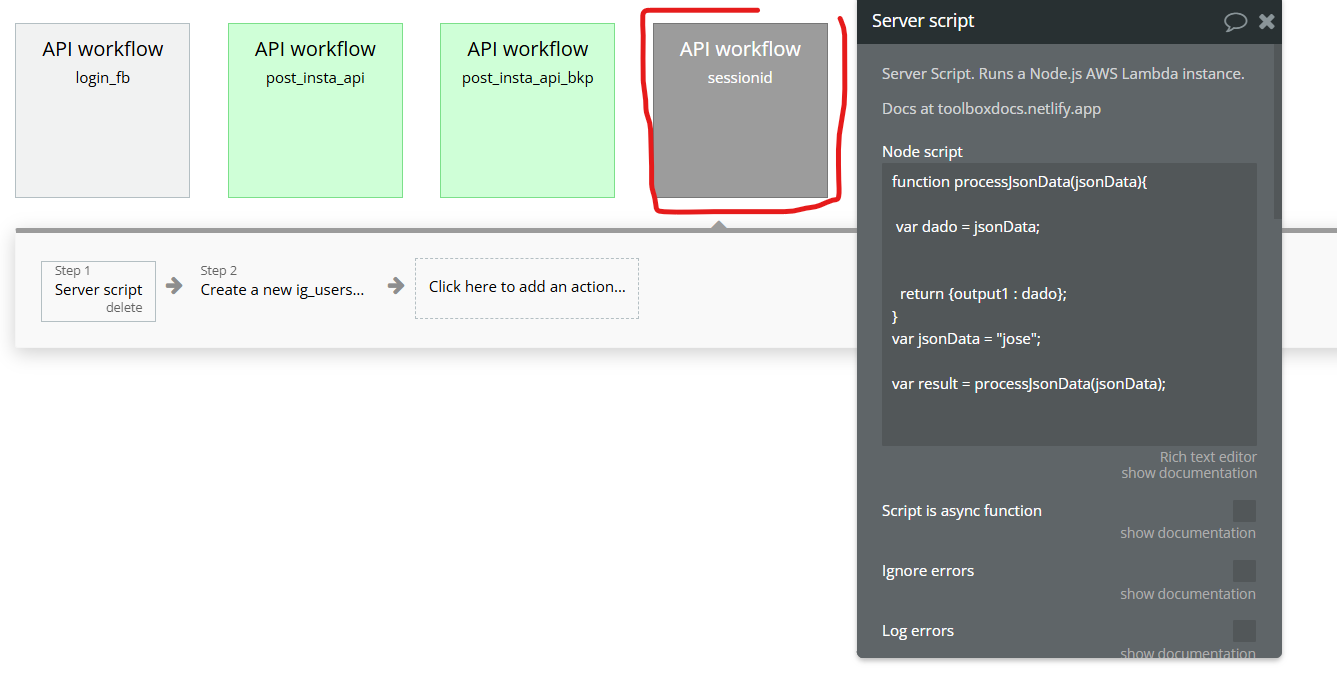Click the 'Docs at toolboxdocs.netlify.app' text
Image resolution: width=1337 pixels, height=675 pixels.
(991, 108)
